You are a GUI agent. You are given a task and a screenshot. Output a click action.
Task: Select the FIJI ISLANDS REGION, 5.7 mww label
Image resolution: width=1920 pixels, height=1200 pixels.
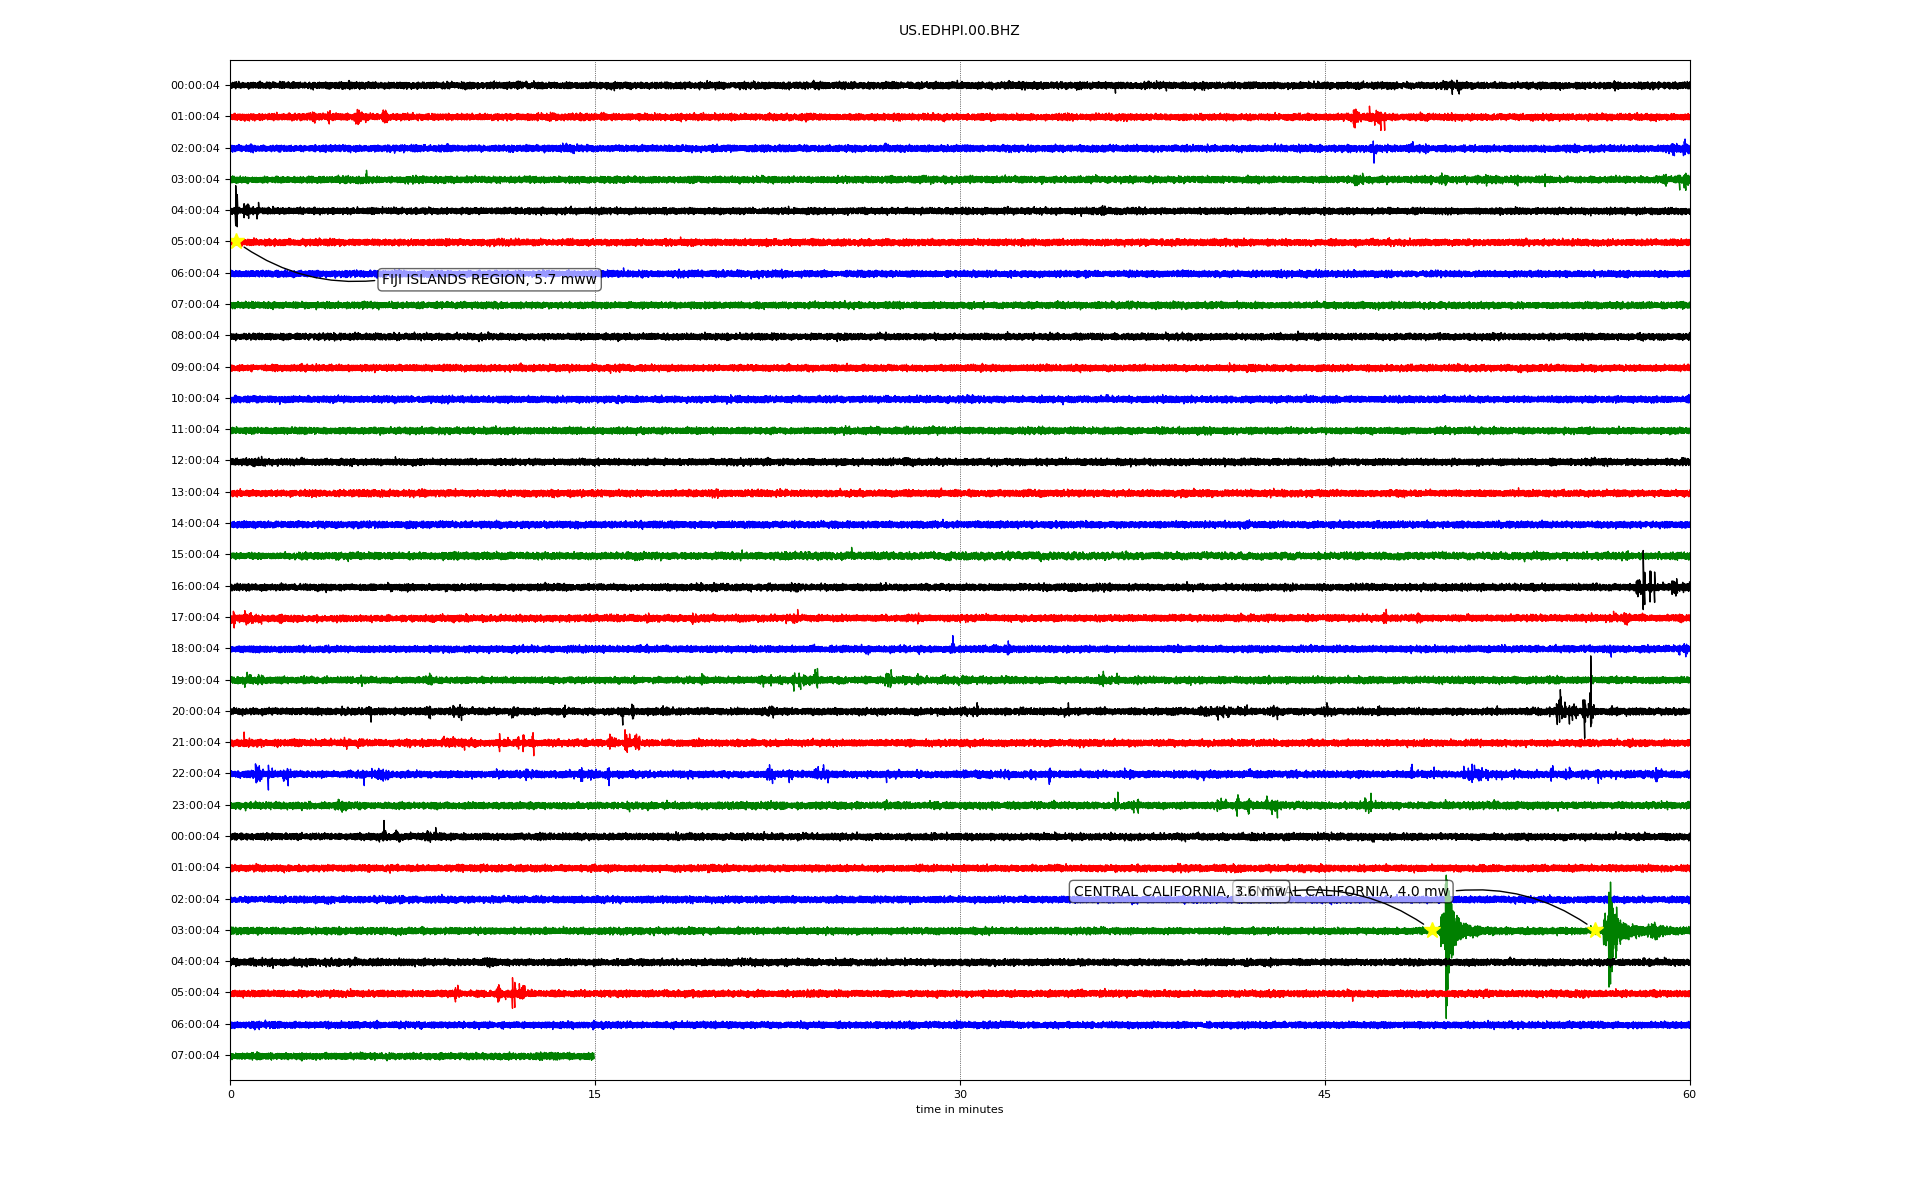click(x=489, y=280)
